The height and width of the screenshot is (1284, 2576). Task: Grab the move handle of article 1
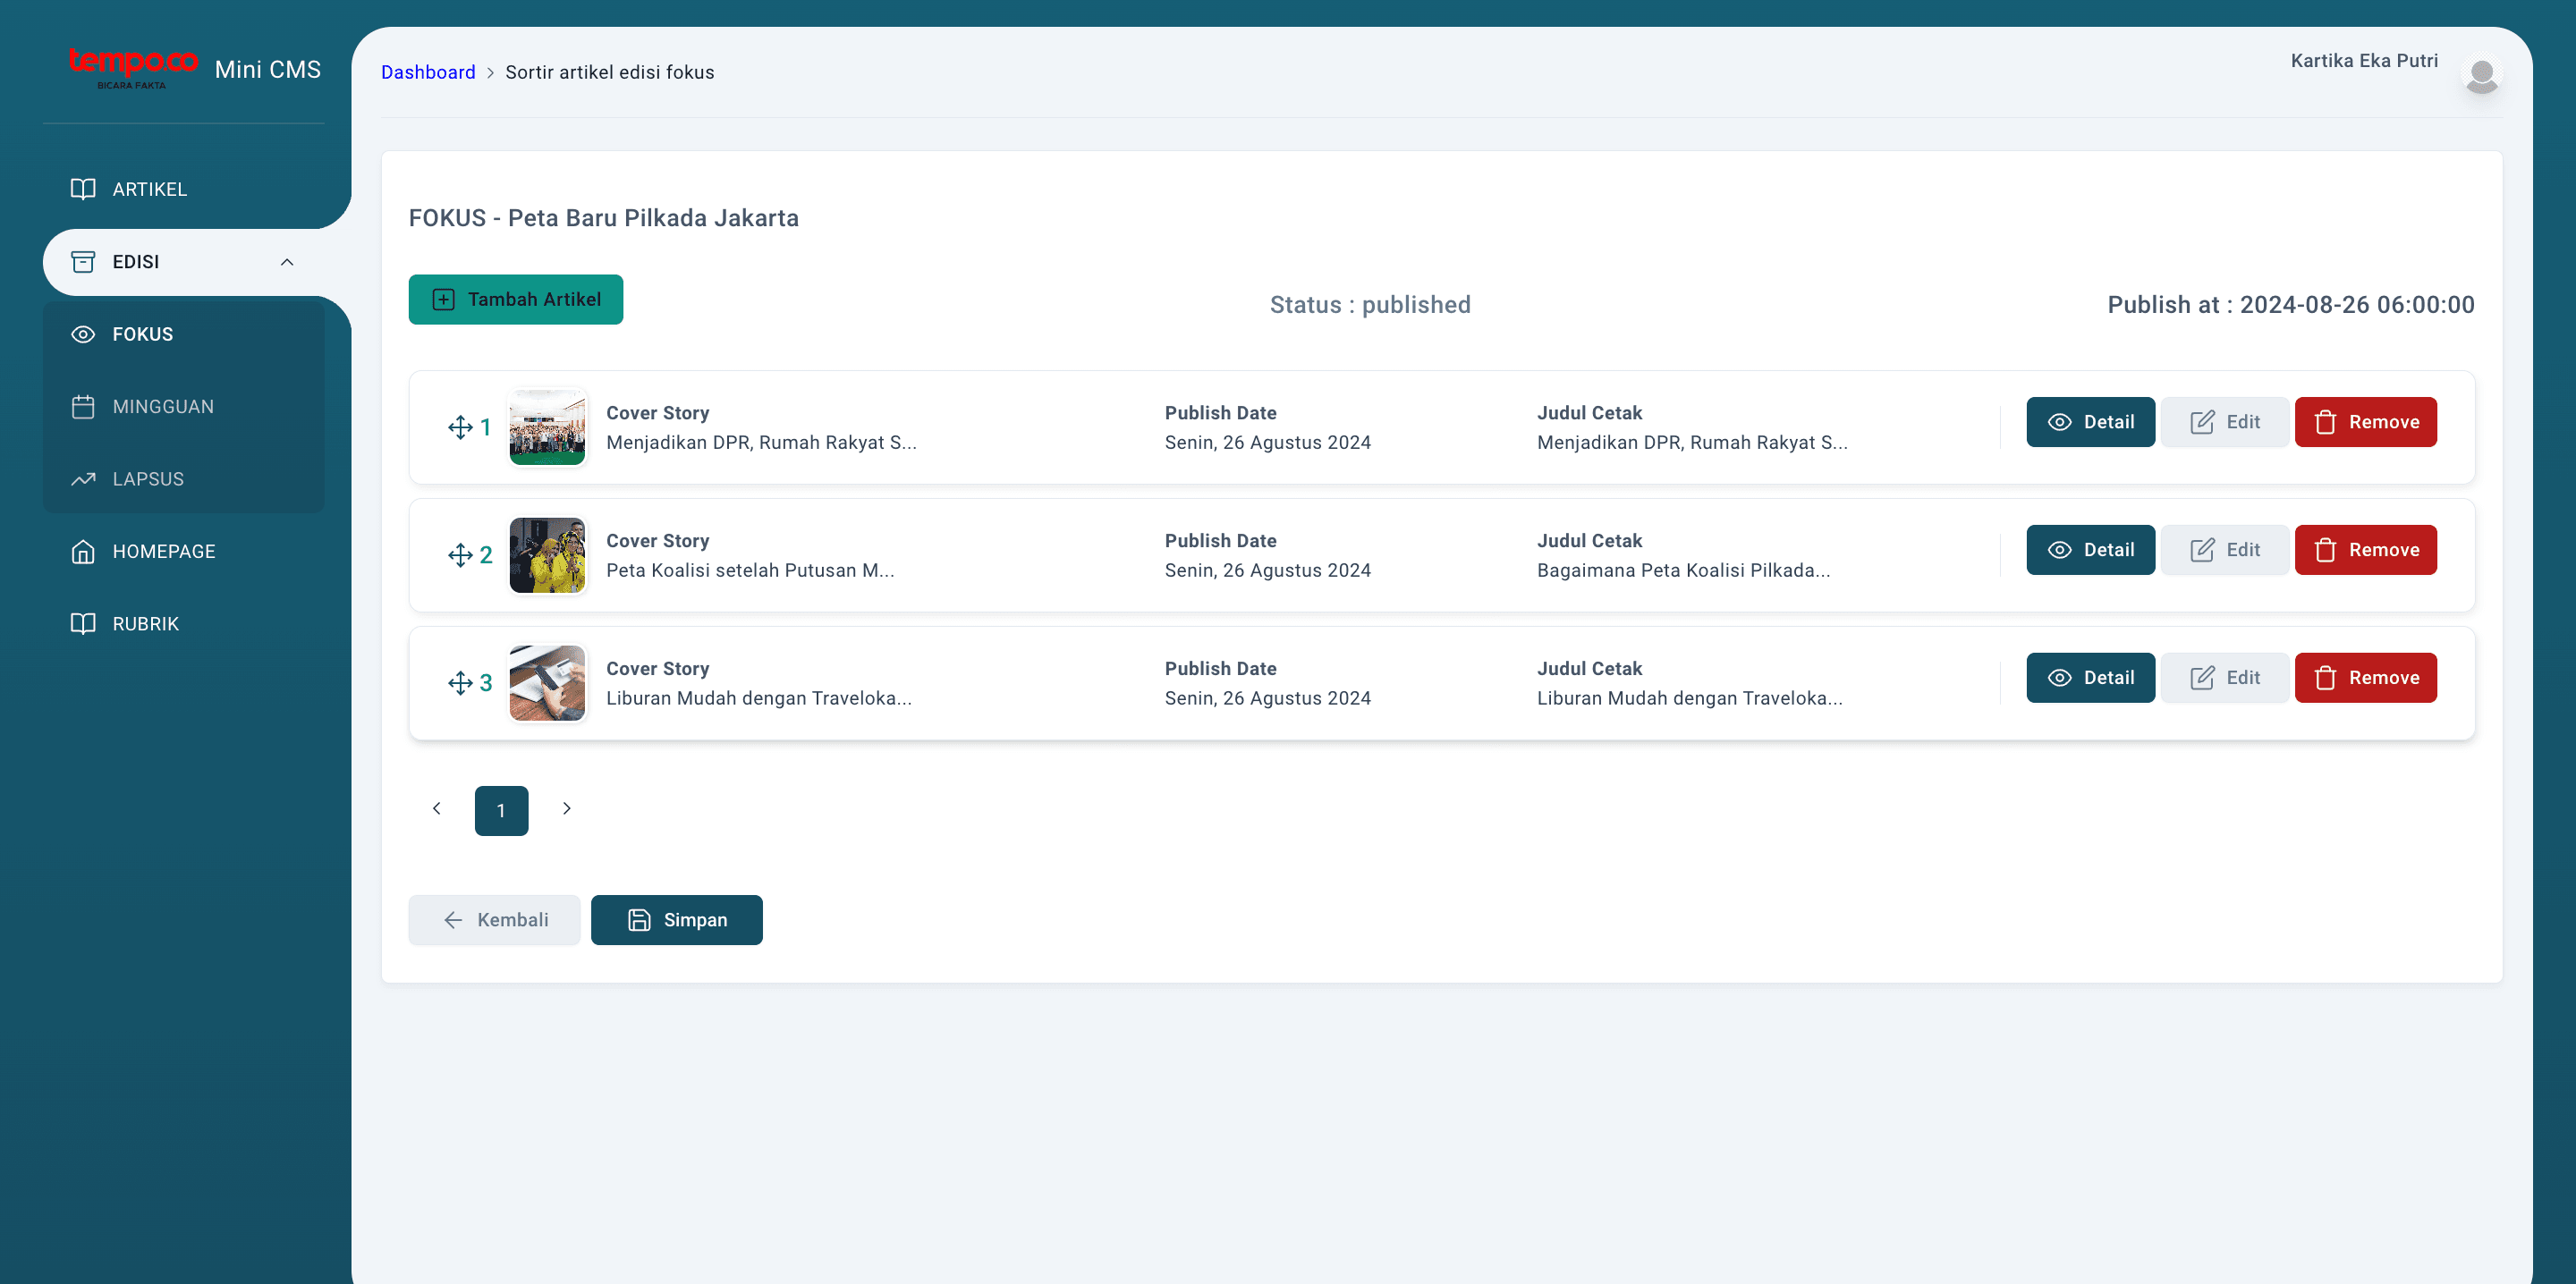pyautogui.click(x=460, y=428)
